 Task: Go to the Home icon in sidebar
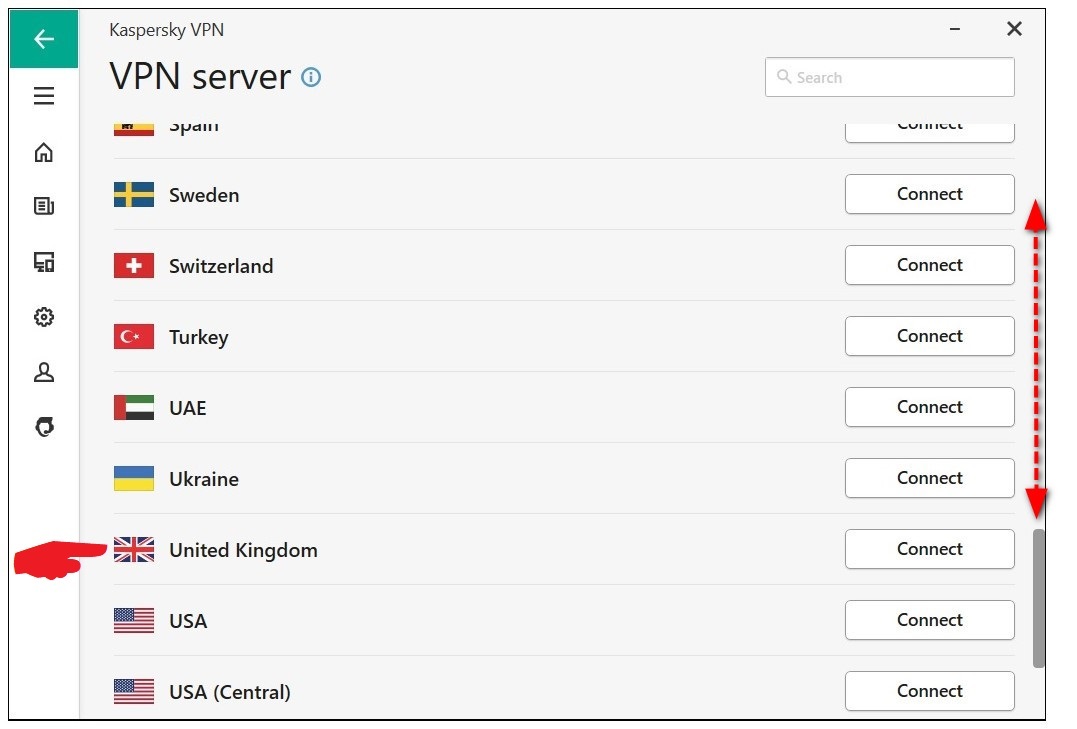(43, 153)
